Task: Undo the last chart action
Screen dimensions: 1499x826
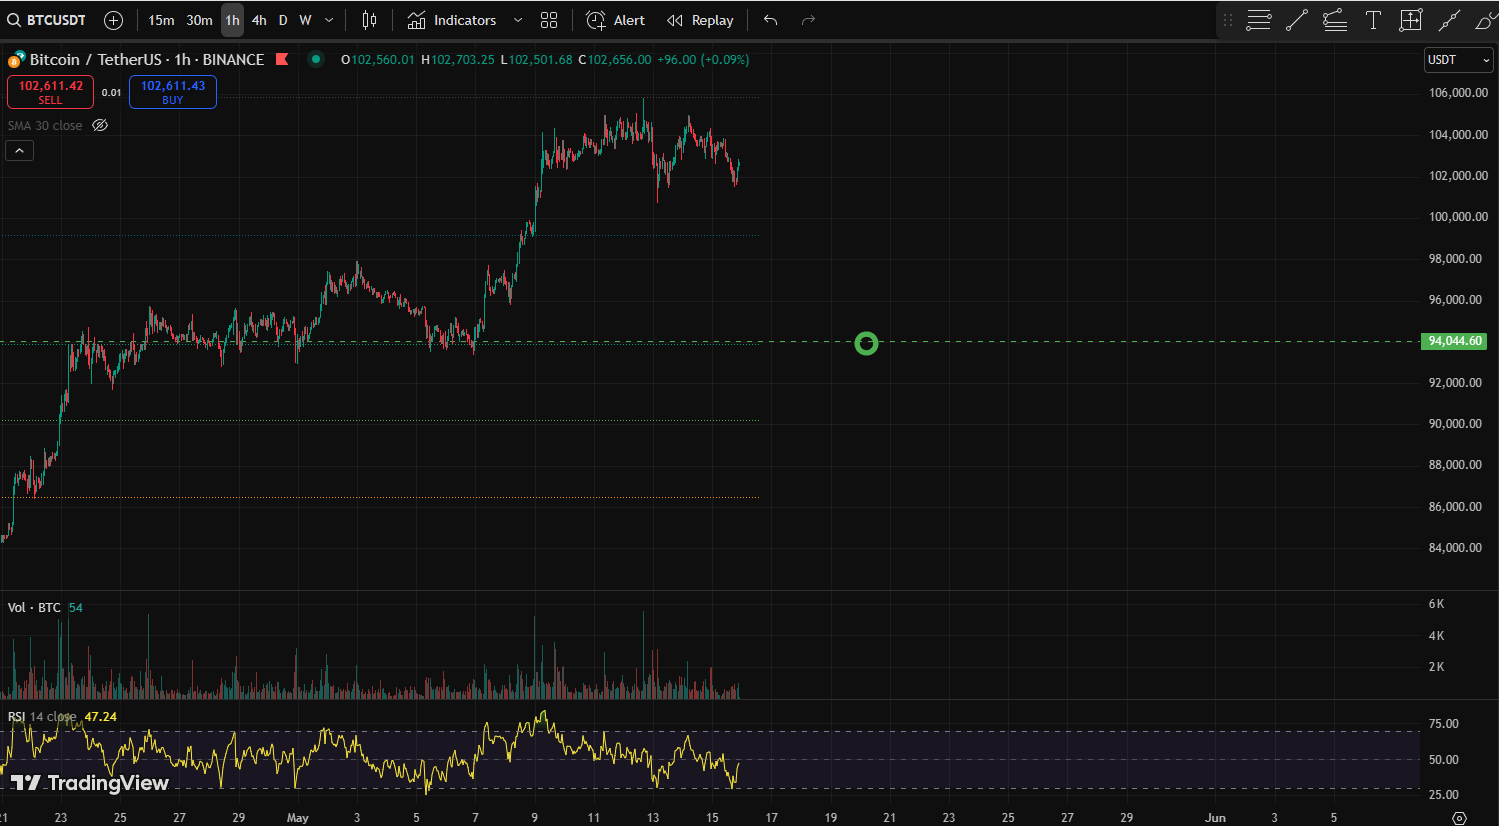Action: 770,20
